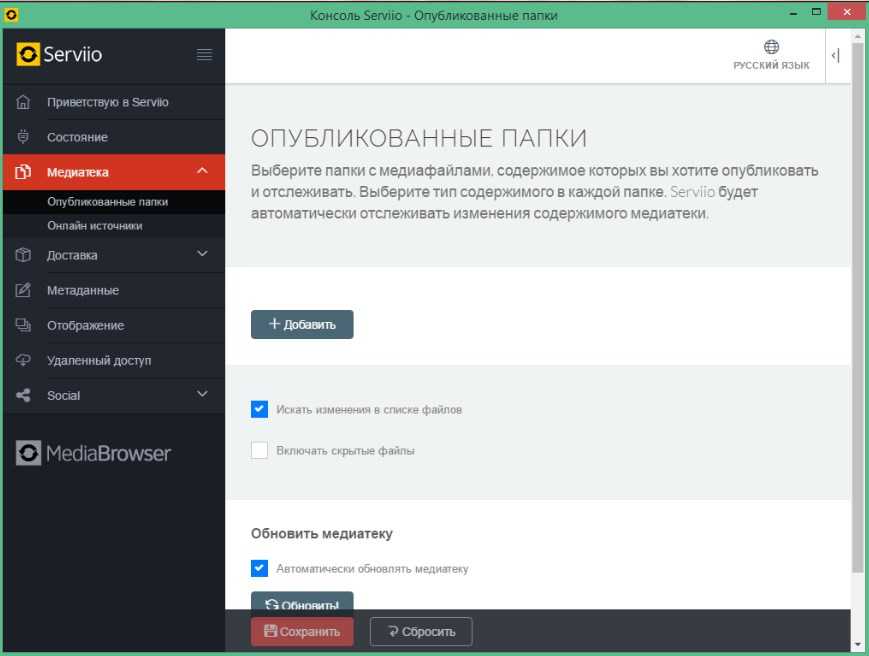This screenshot has width=869, height=656.
Task: Enable Включать скрытые файлы checkbox
Action: (260, 450)
